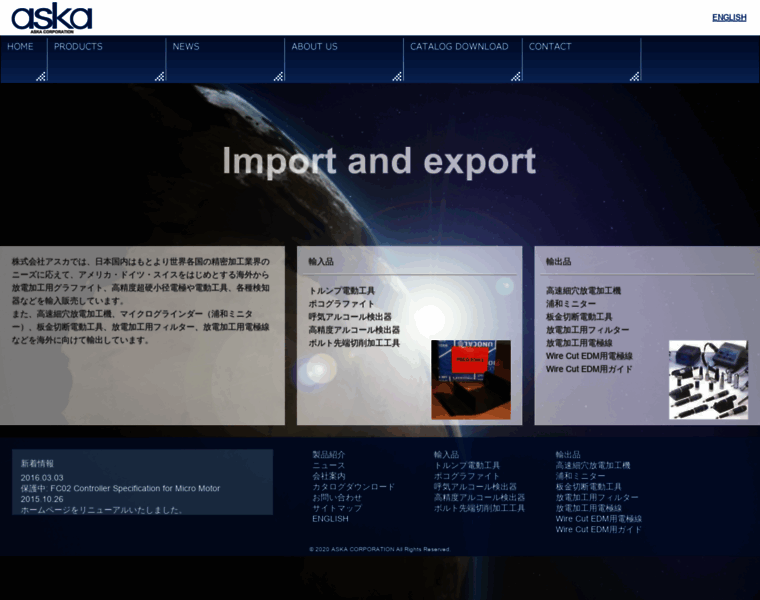Open the NEWS menu item
The width and height of the screenshot is (760, 600).
(x=225, y=60)
